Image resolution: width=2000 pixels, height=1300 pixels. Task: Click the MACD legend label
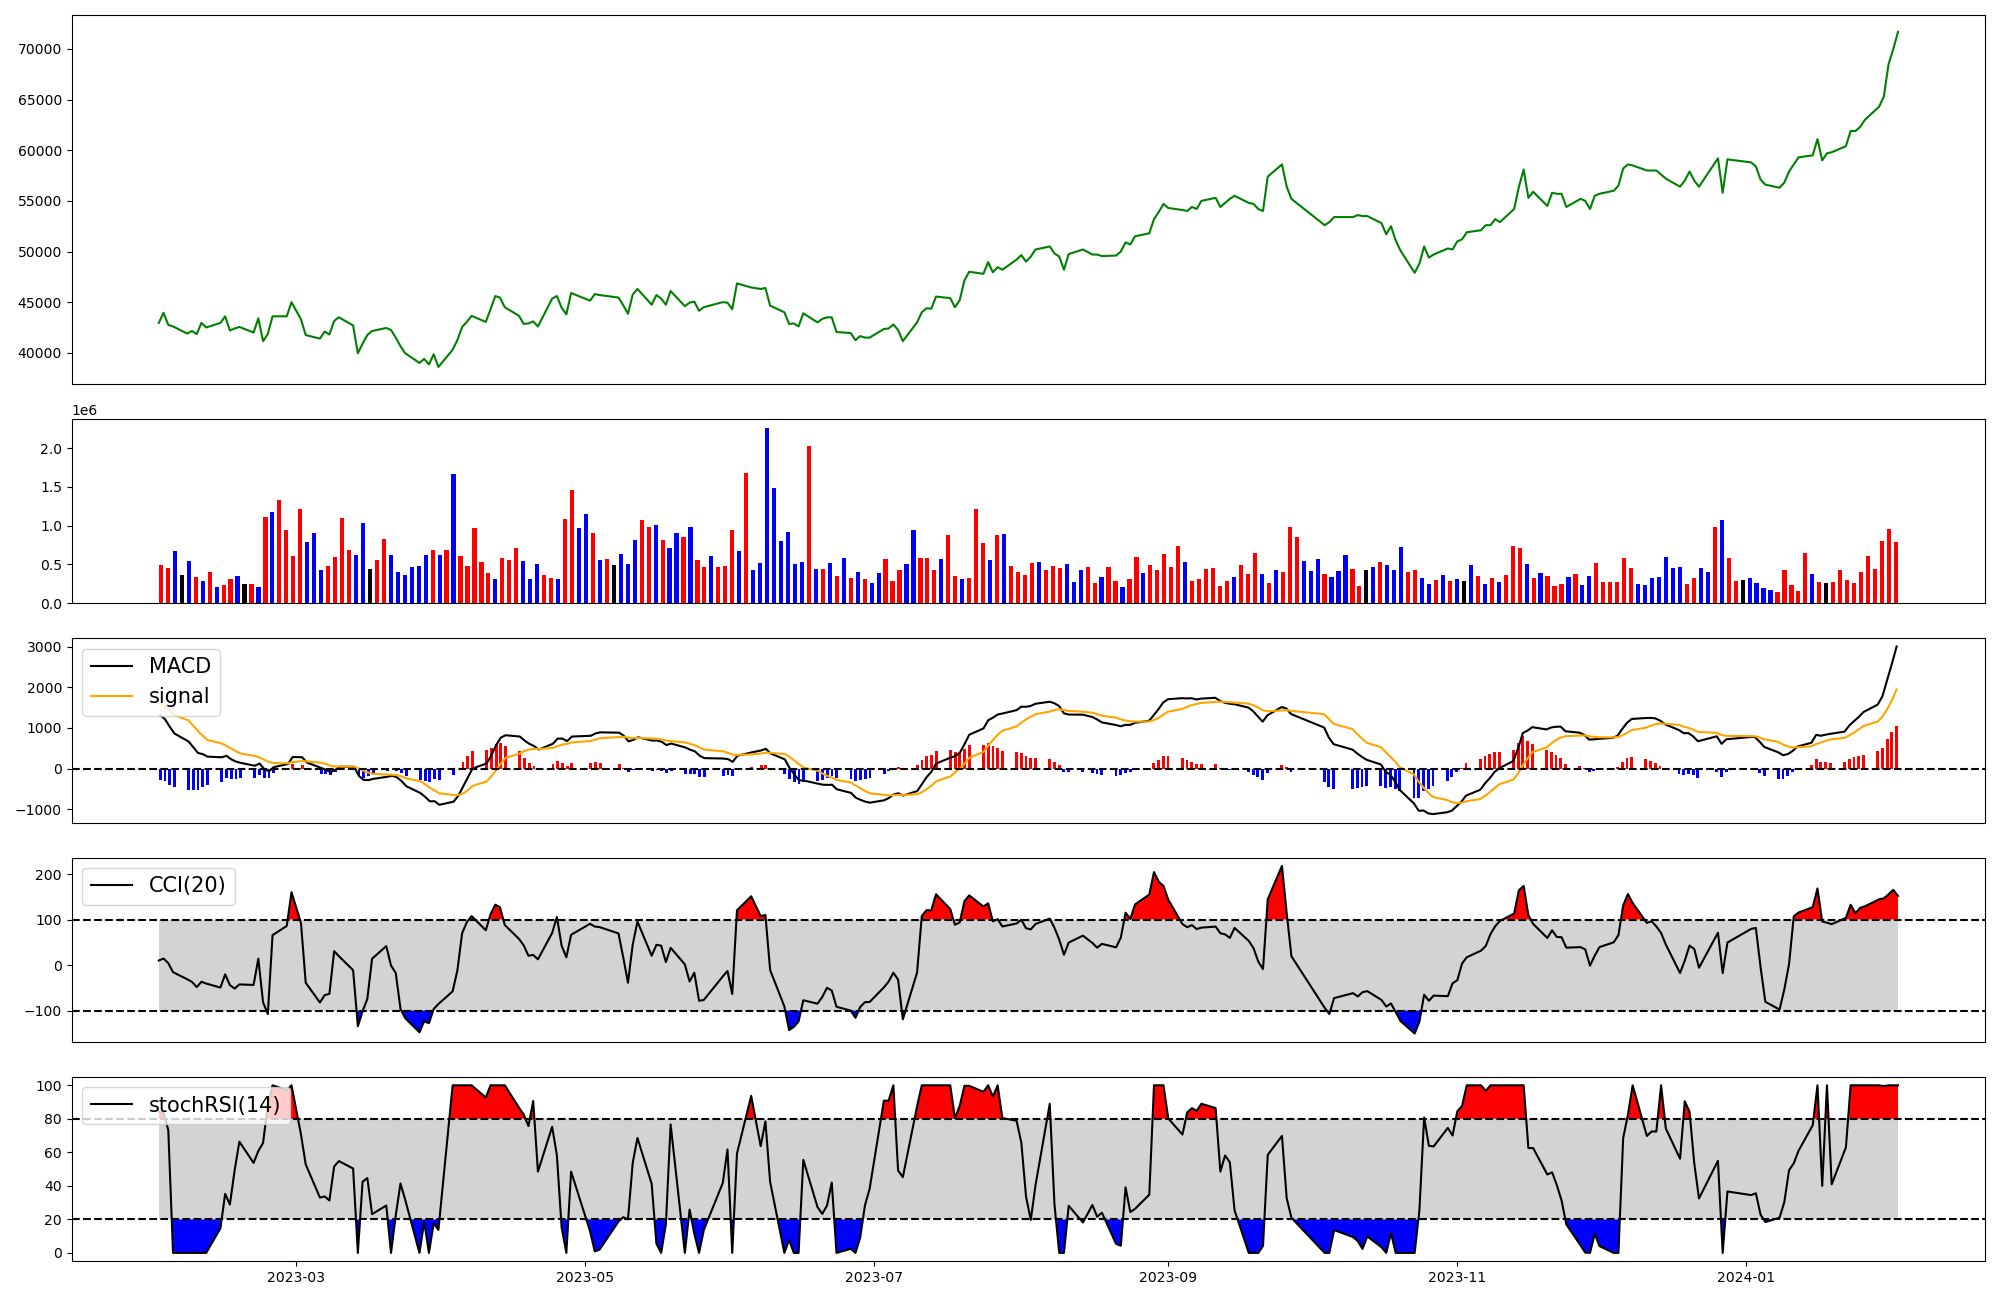(x=179, y=666)
